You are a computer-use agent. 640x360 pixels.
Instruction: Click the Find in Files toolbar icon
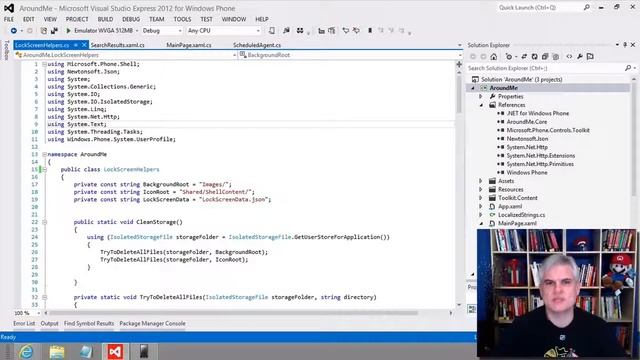(287, 31)
